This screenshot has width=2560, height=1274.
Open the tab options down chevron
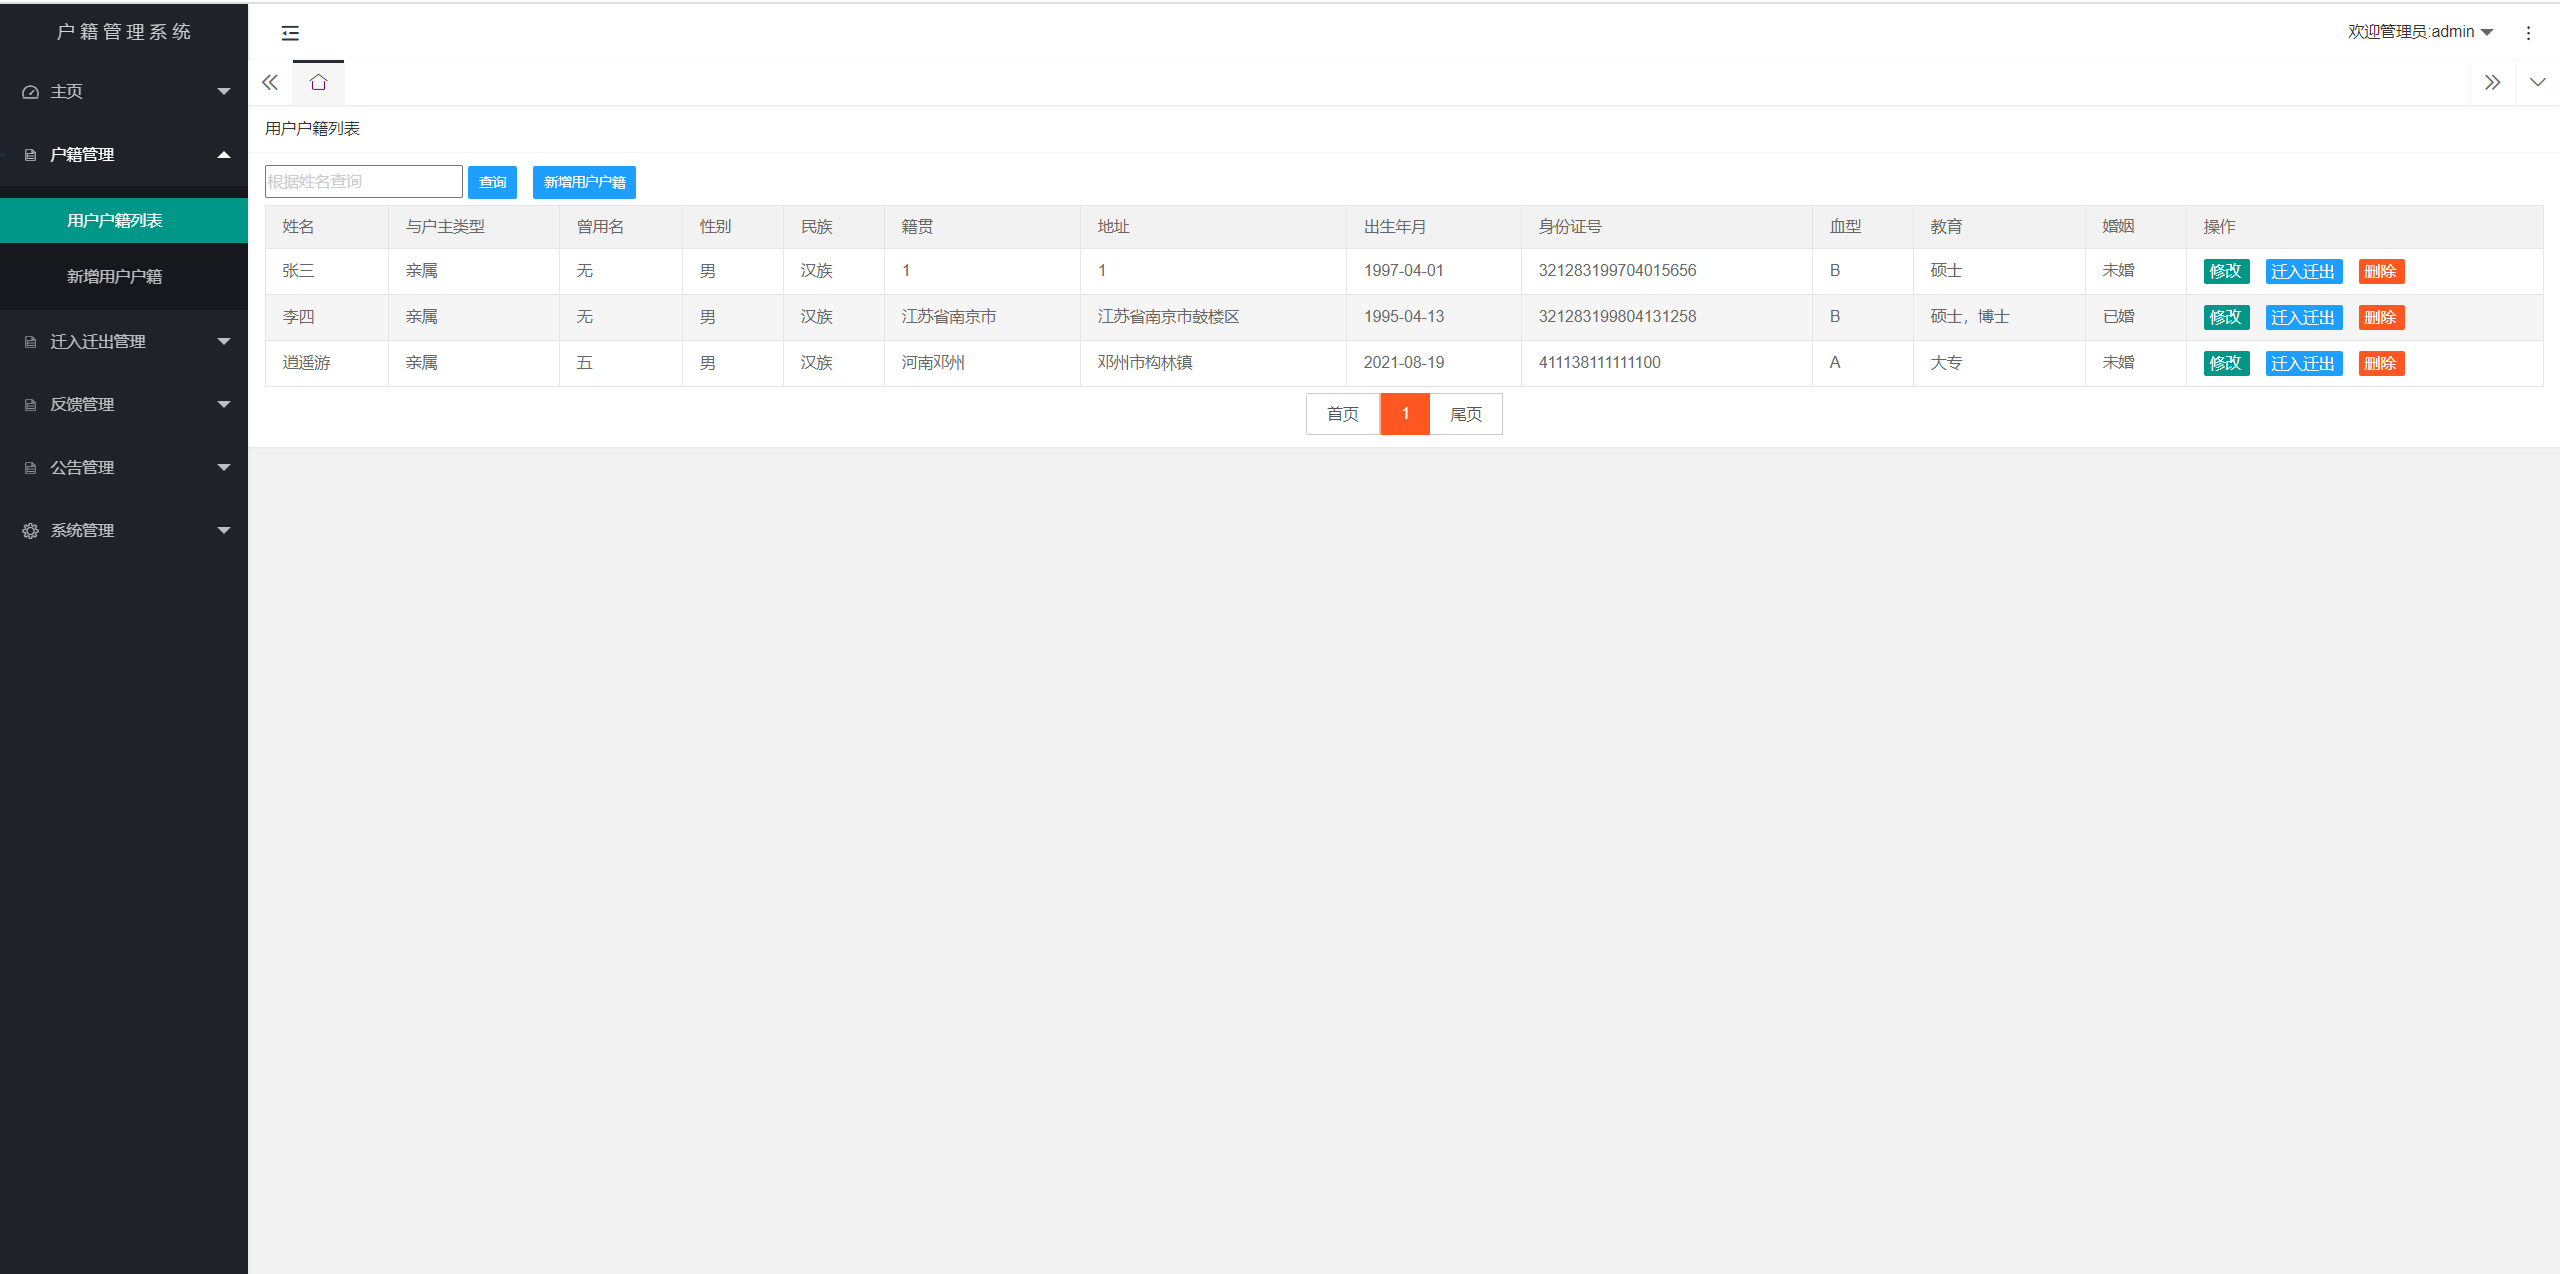(x=2537, y=83)
